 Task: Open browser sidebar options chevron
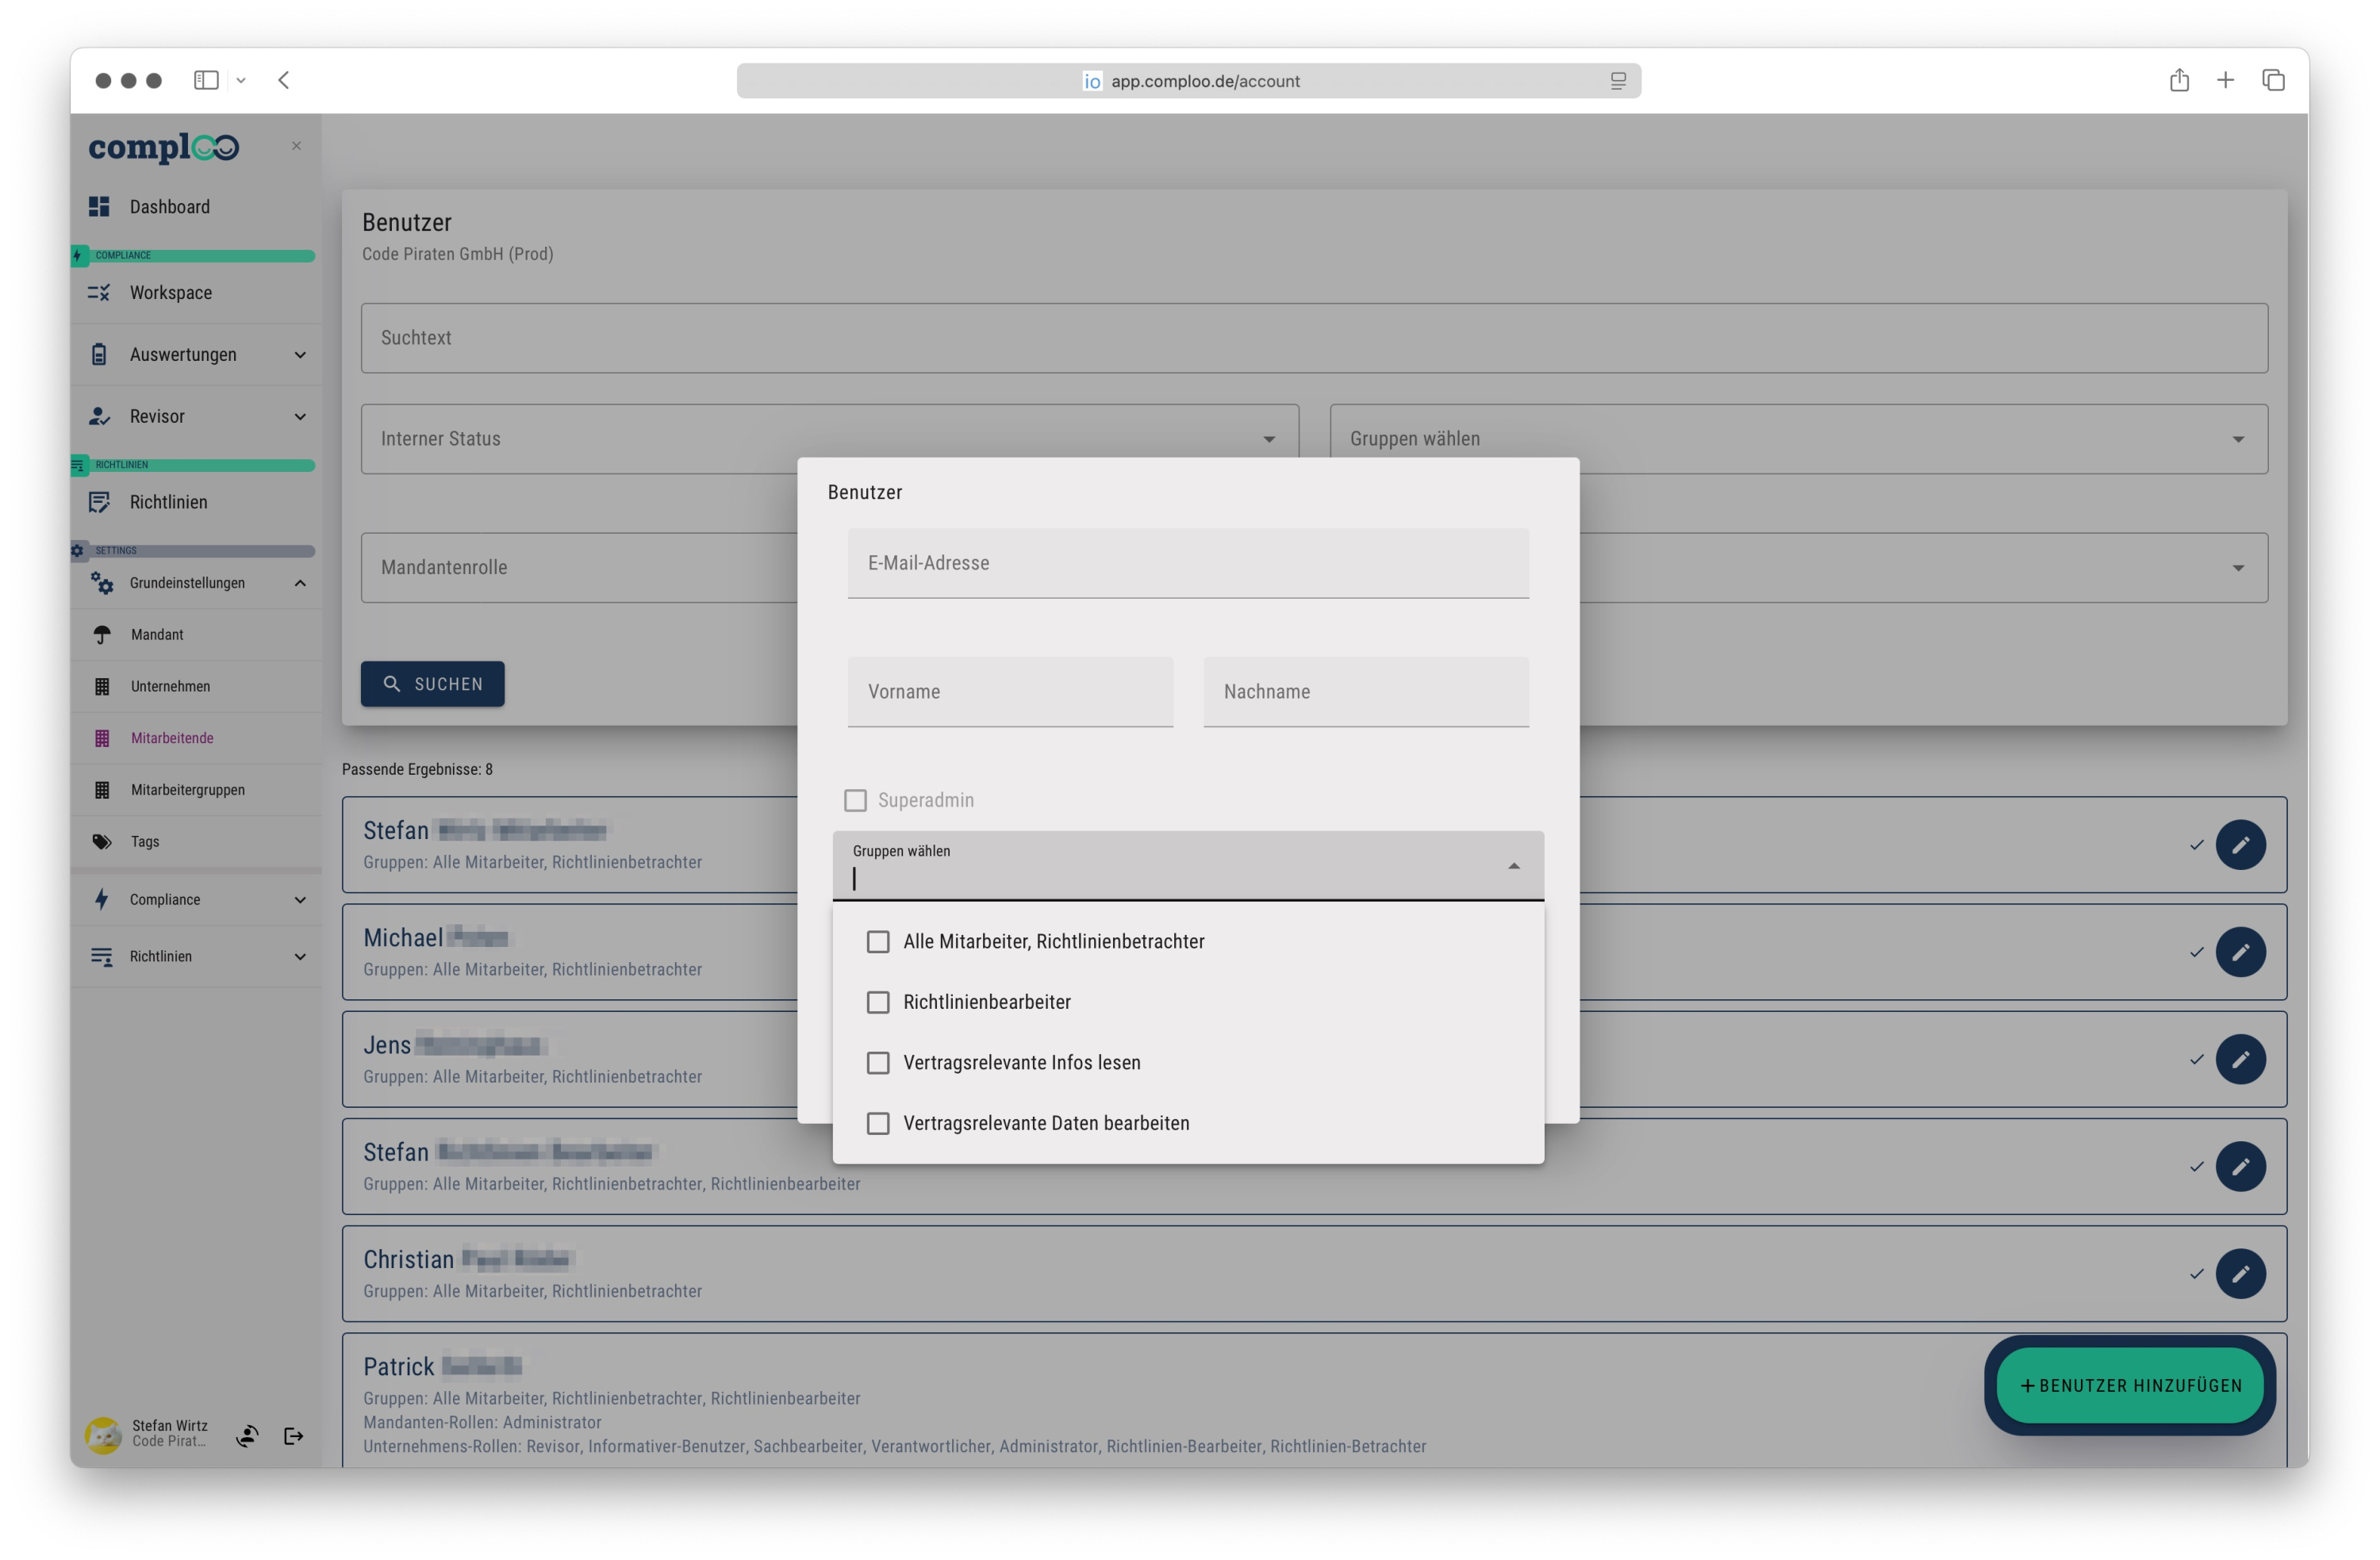pos(241,80)
